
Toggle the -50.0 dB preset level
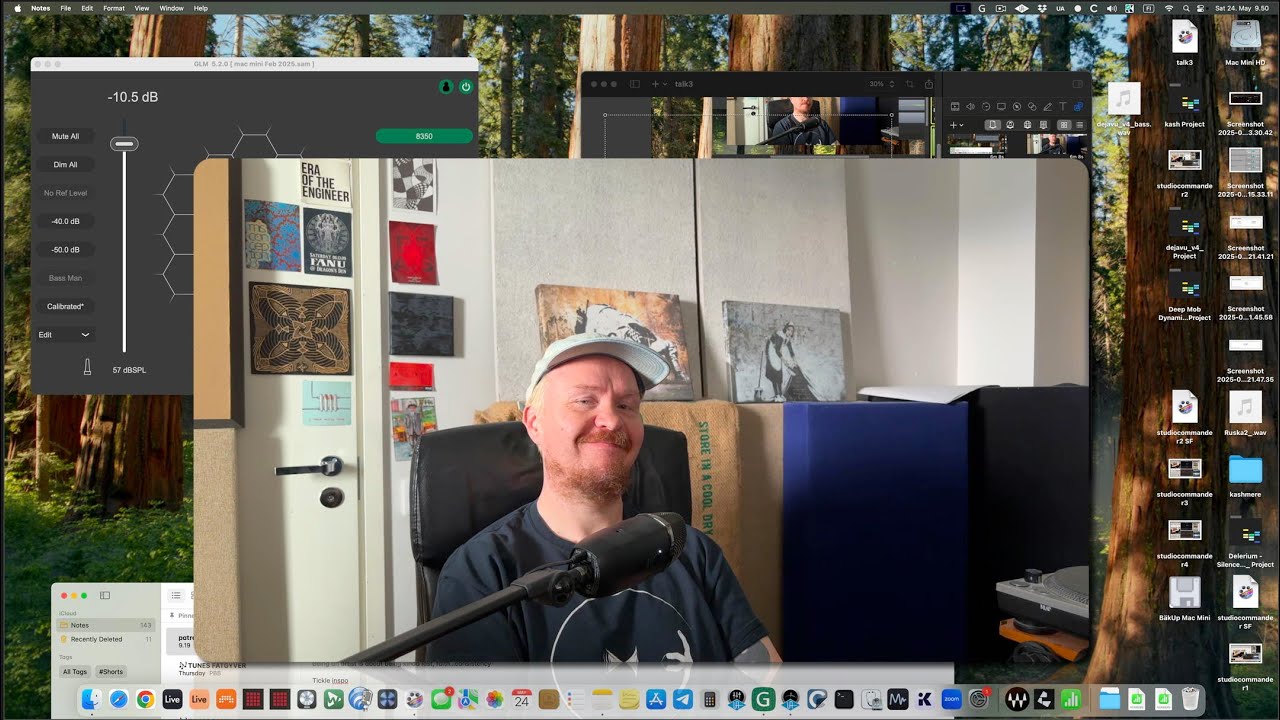(x=65, y=249)
